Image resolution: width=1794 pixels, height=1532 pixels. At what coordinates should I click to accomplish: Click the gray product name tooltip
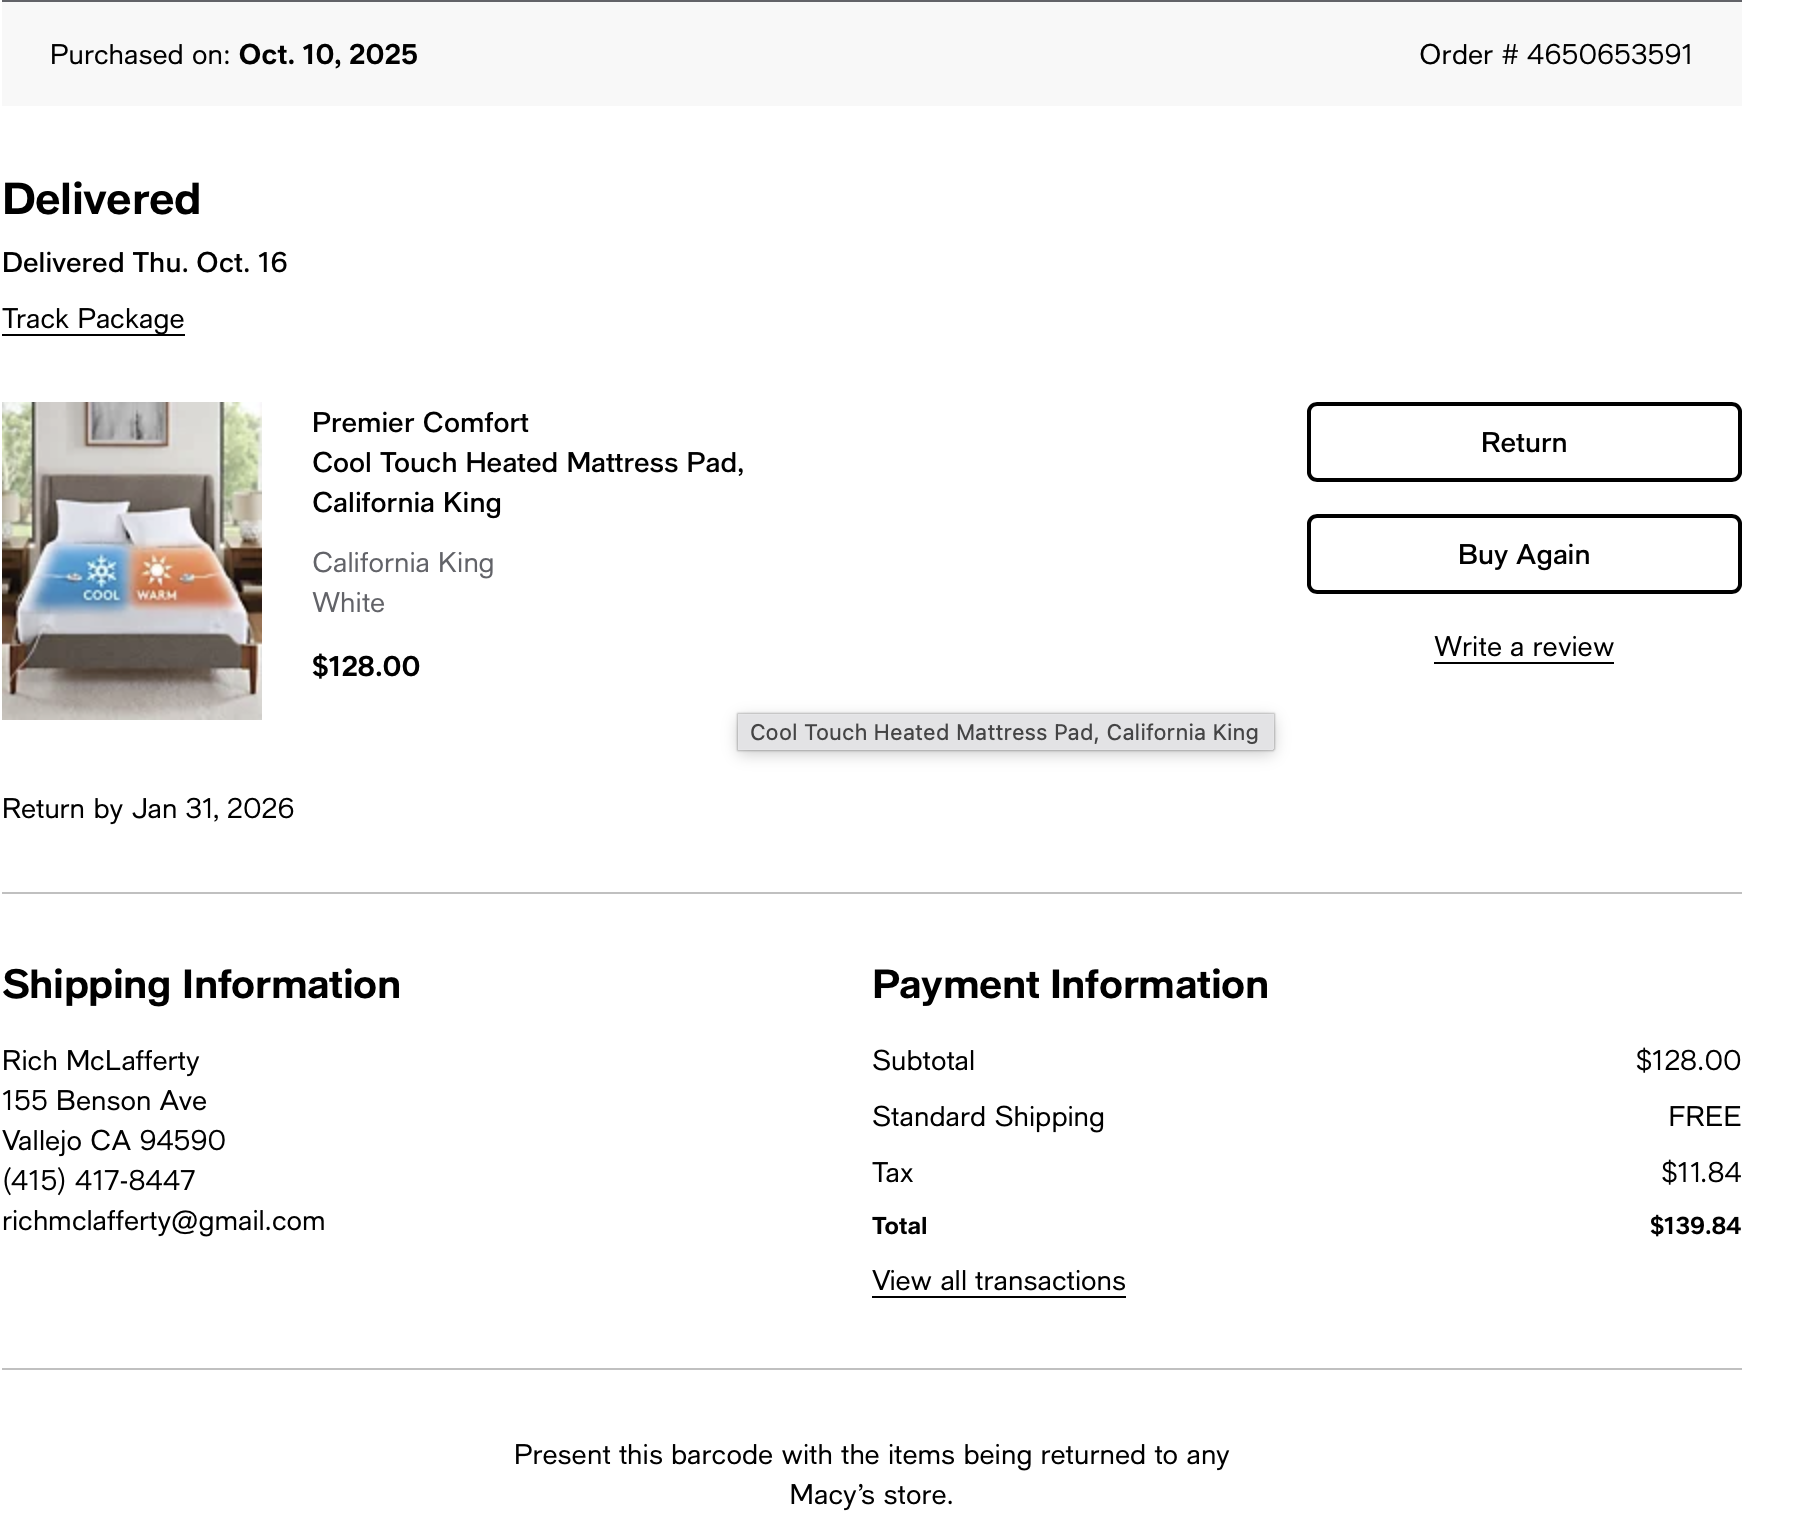tap(1005, 732)
